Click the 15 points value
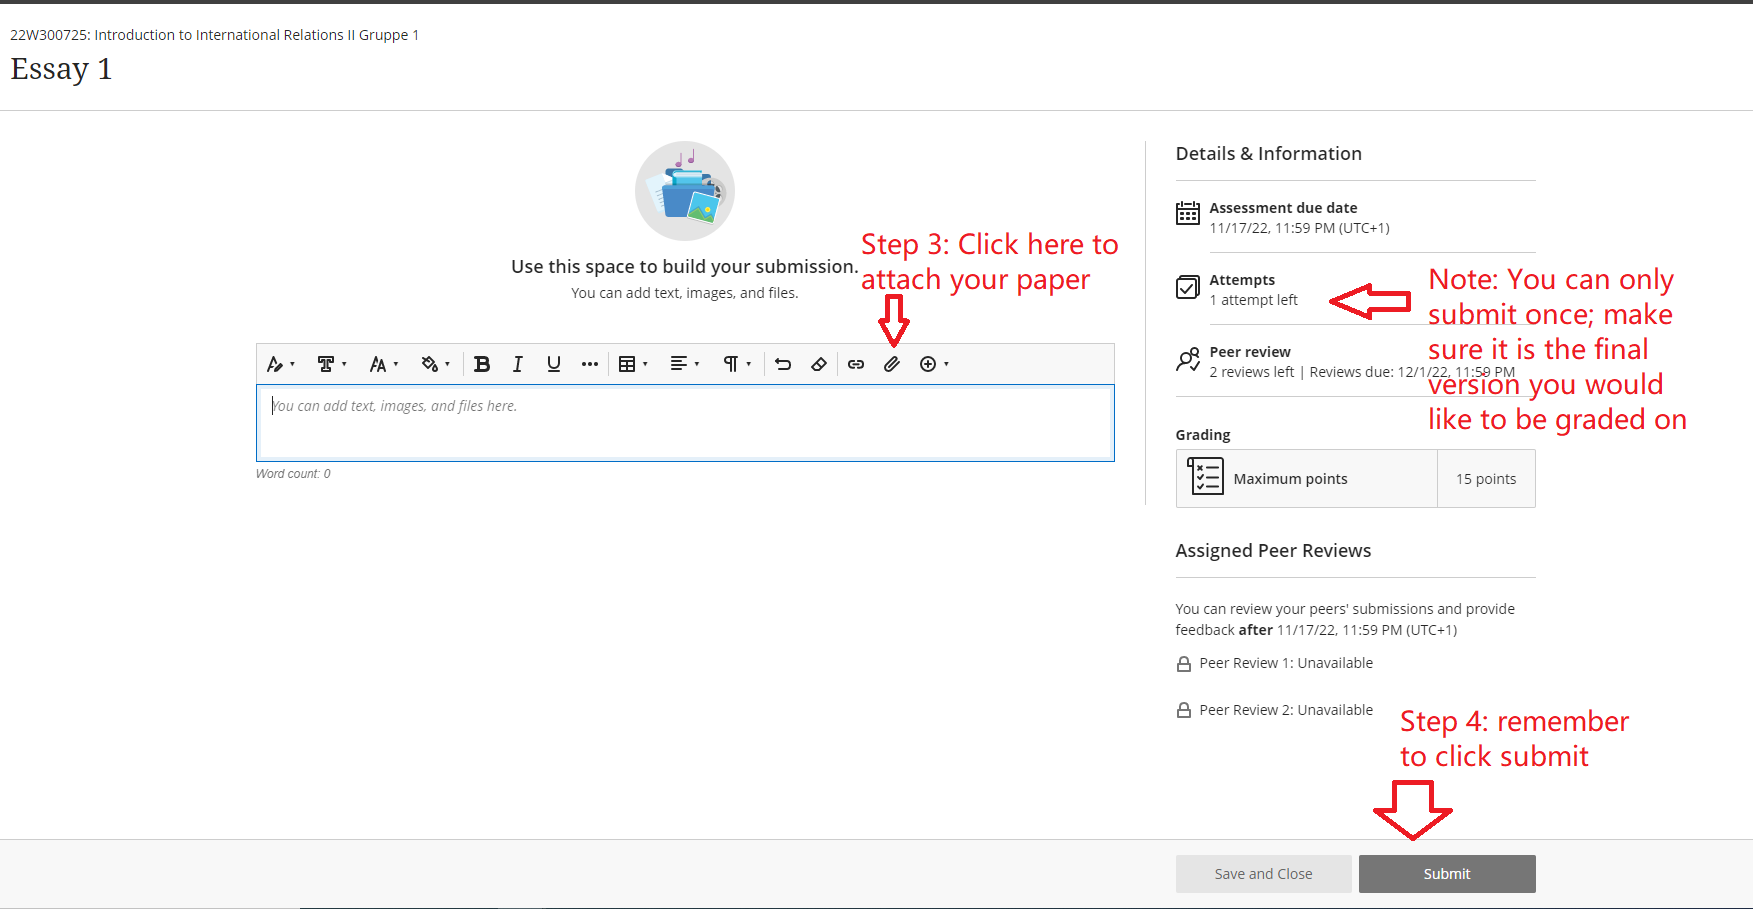 click(x=1486, y=479)
